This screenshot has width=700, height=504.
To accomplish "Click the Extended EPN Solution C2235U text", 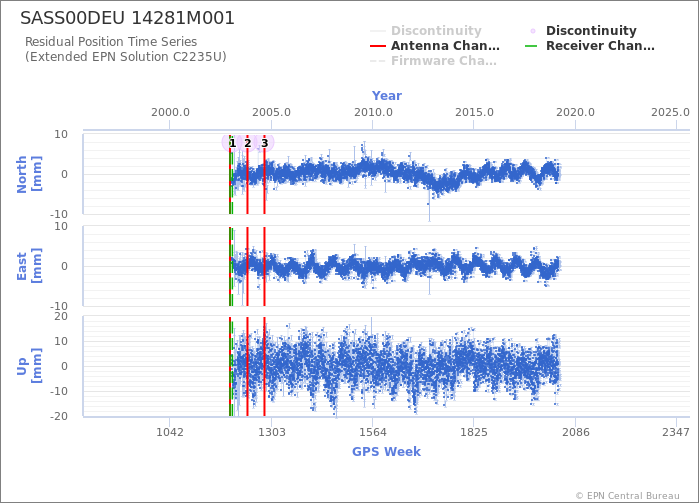I will point(125,57).
